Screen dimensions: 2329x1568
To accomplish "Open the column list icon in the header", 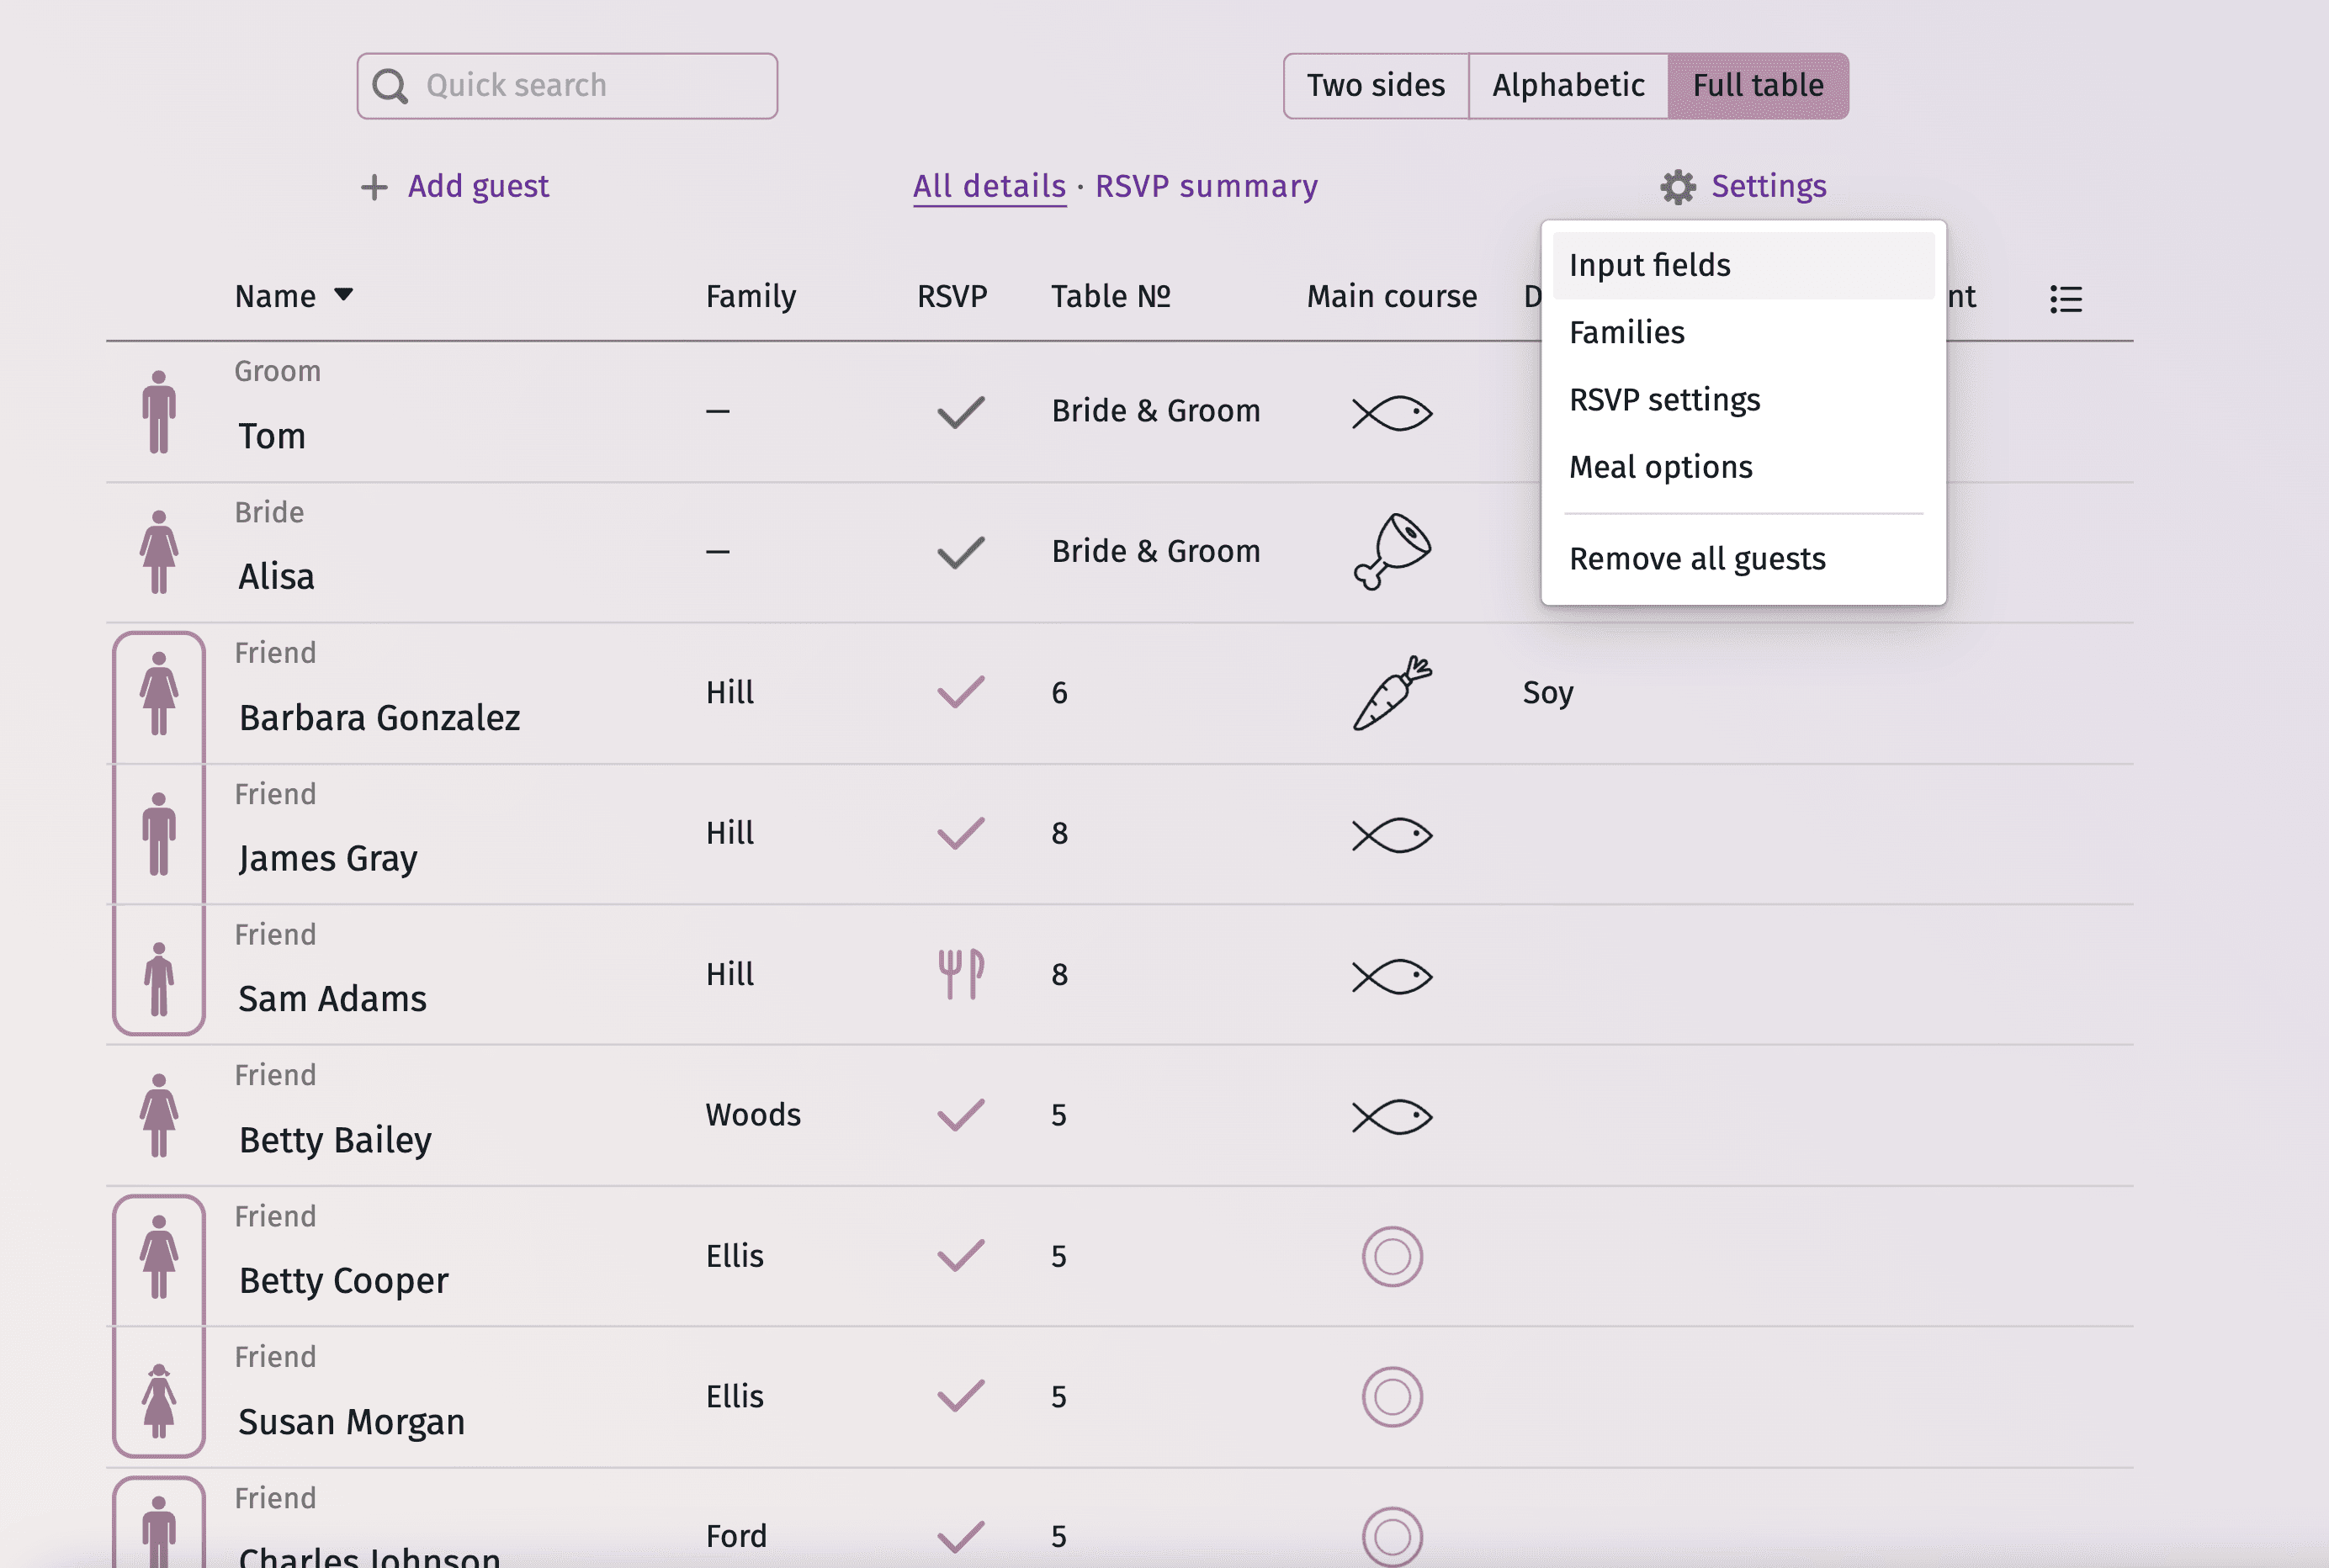I will (x=2065, y=298).
